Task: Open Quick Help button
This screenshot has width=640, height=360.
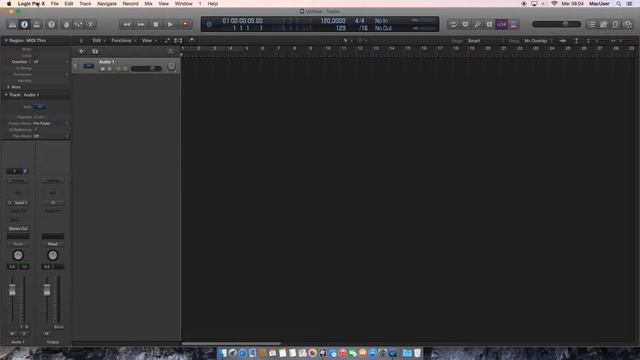Action: click(51, 24)
